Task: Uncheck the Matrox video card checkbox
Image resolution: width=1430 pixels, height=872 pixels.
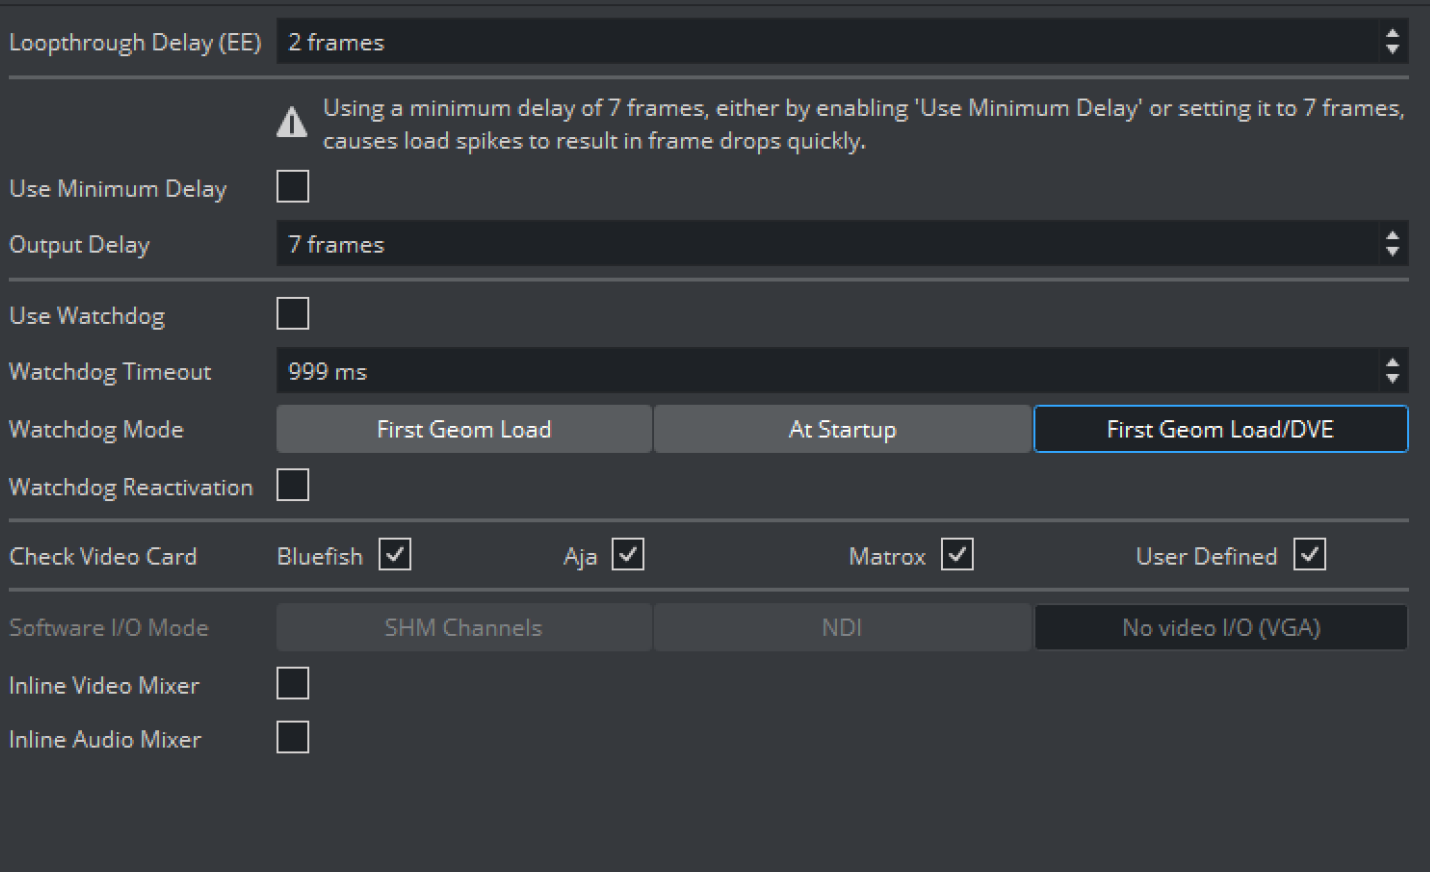Action: coord(957,555)
